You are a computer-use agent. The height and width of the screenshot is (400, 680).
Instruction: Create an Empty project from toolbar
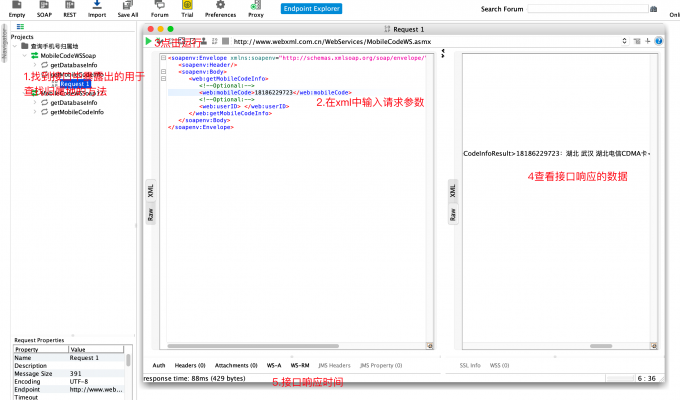tap(17, 9)
